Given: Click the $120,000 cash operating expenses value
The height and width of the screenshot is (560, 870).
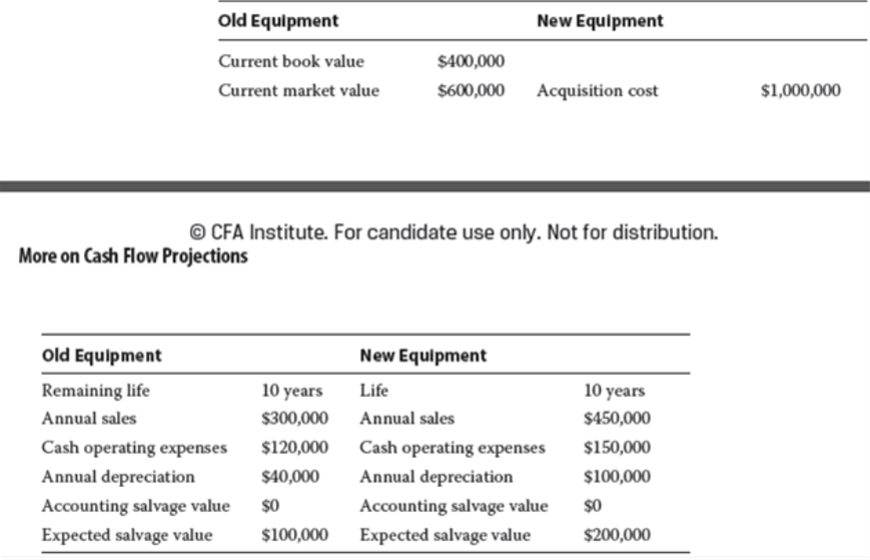Looking at the screenshot, I should click(294, 448).
